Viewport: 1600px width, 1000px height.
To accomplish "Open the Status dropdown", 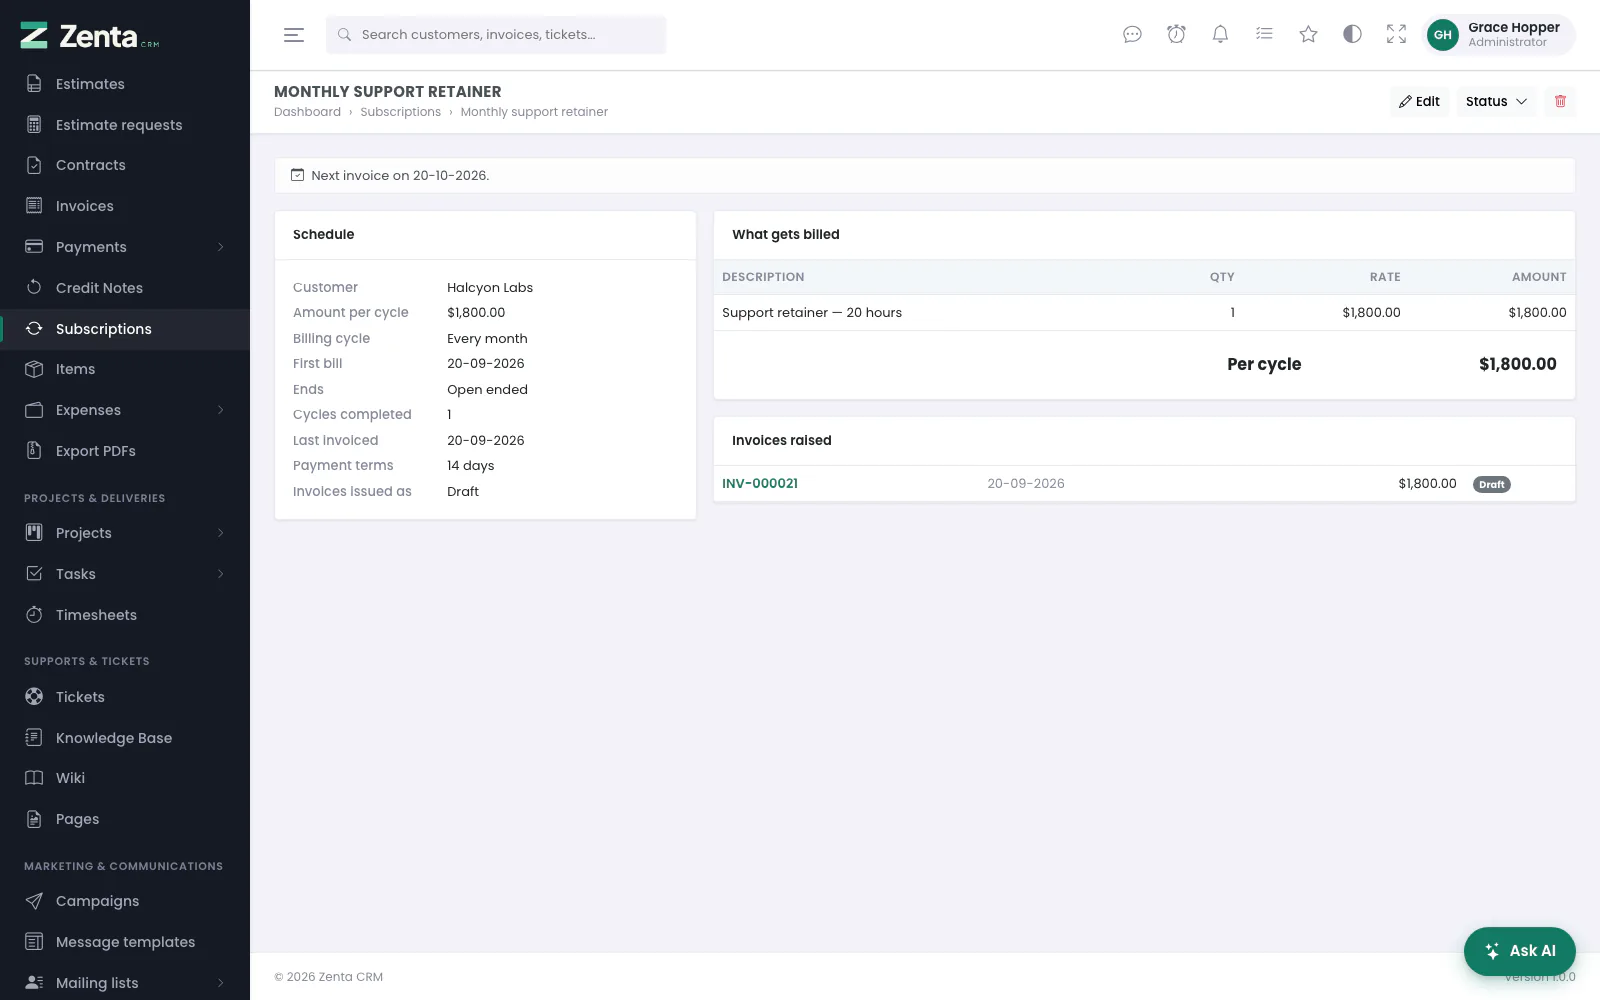I will point(1496,101).
